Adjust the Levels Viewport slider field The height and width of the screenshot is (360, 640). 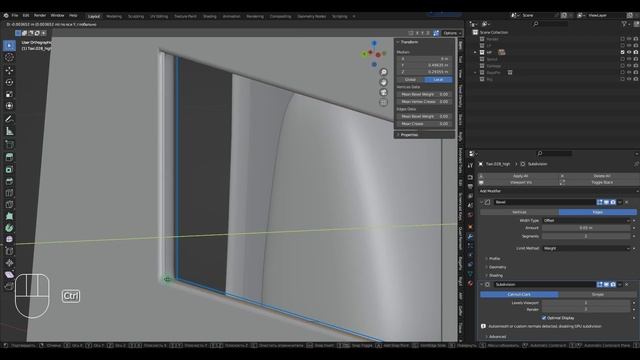(586, 303)
